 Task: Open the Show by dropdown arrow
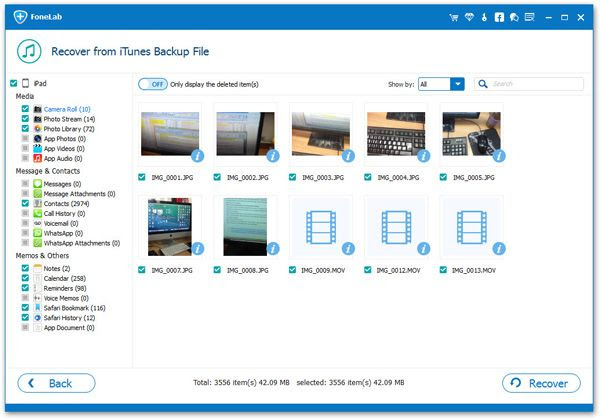457,84
